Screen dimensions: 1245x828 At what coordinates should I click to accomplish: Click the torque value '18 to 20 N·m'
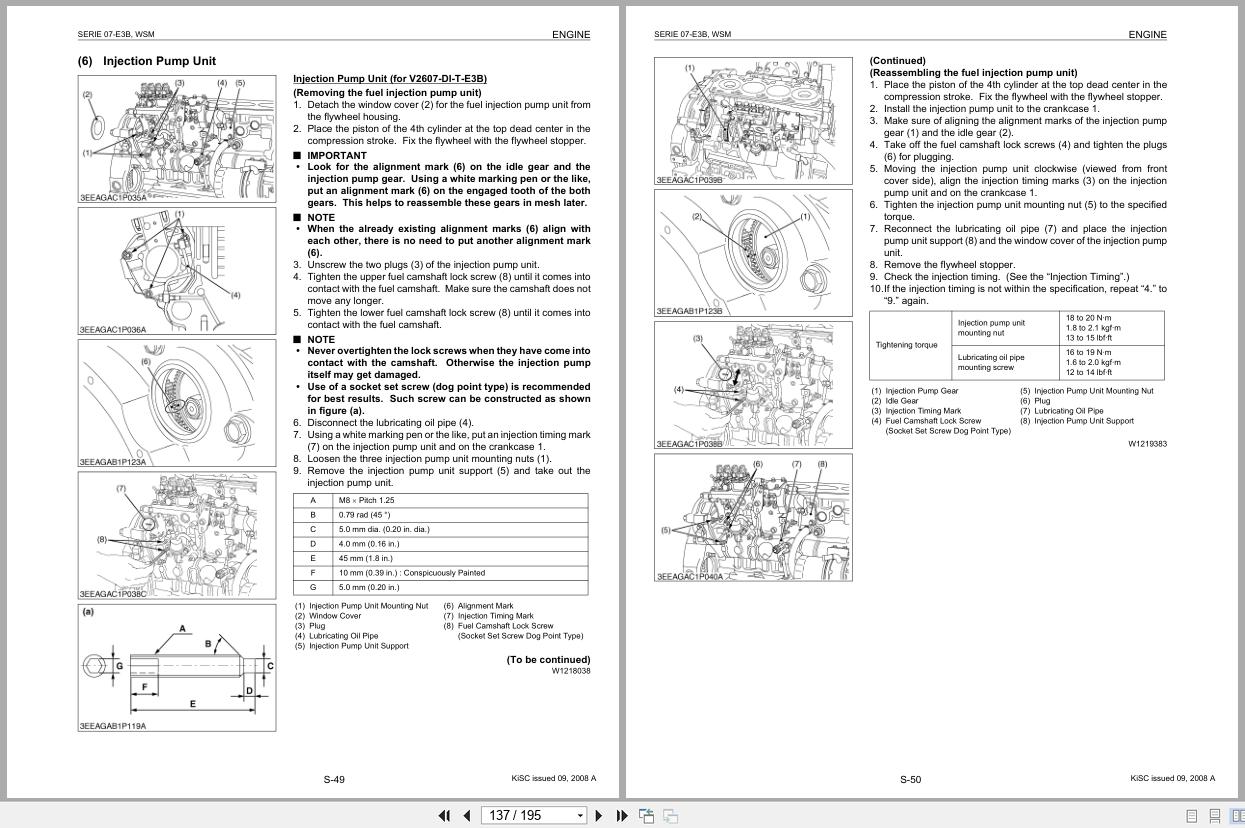tap(1088, 318)
